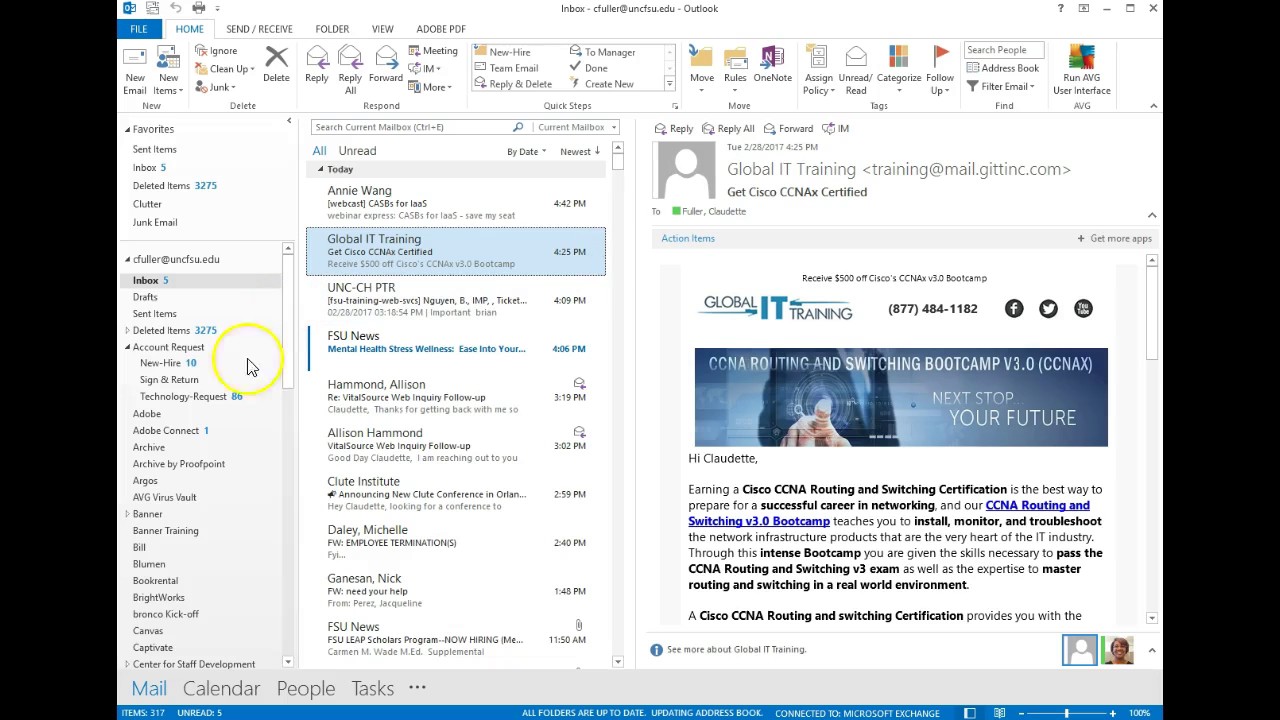Open CCNA Routing and Switching Bootcamp link
1280x720 pixels.
click(889, 513)
